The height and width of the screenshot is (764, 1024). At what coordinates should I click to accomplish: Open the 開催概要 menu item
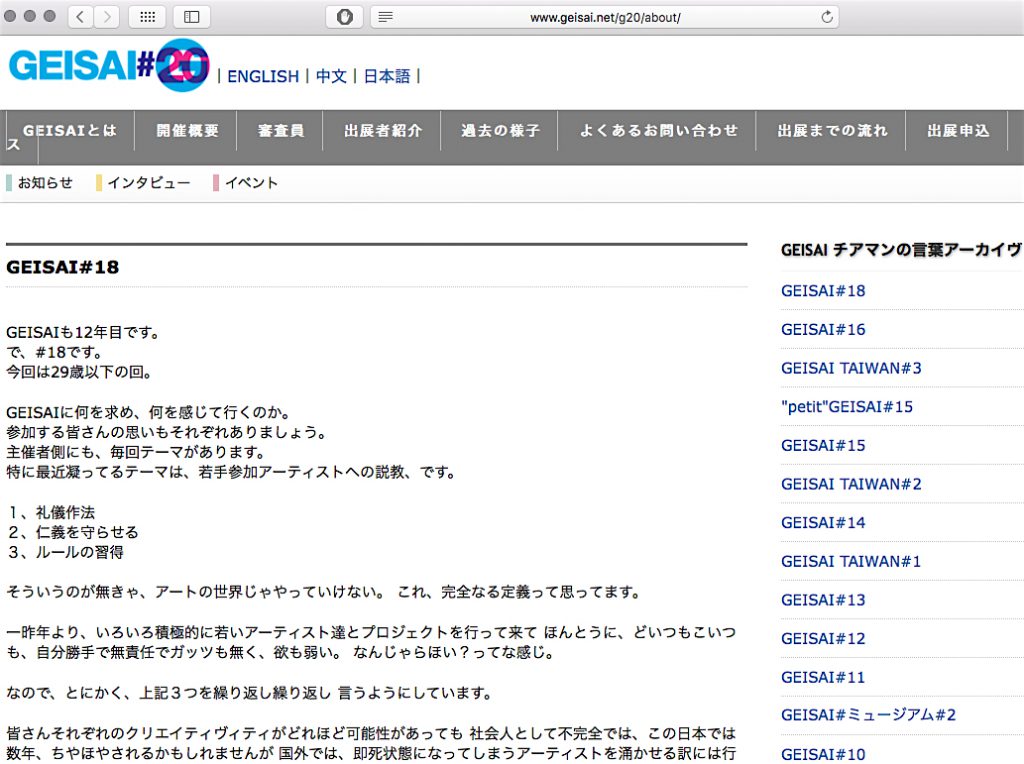pyautogui.click(x=187, y=131)
